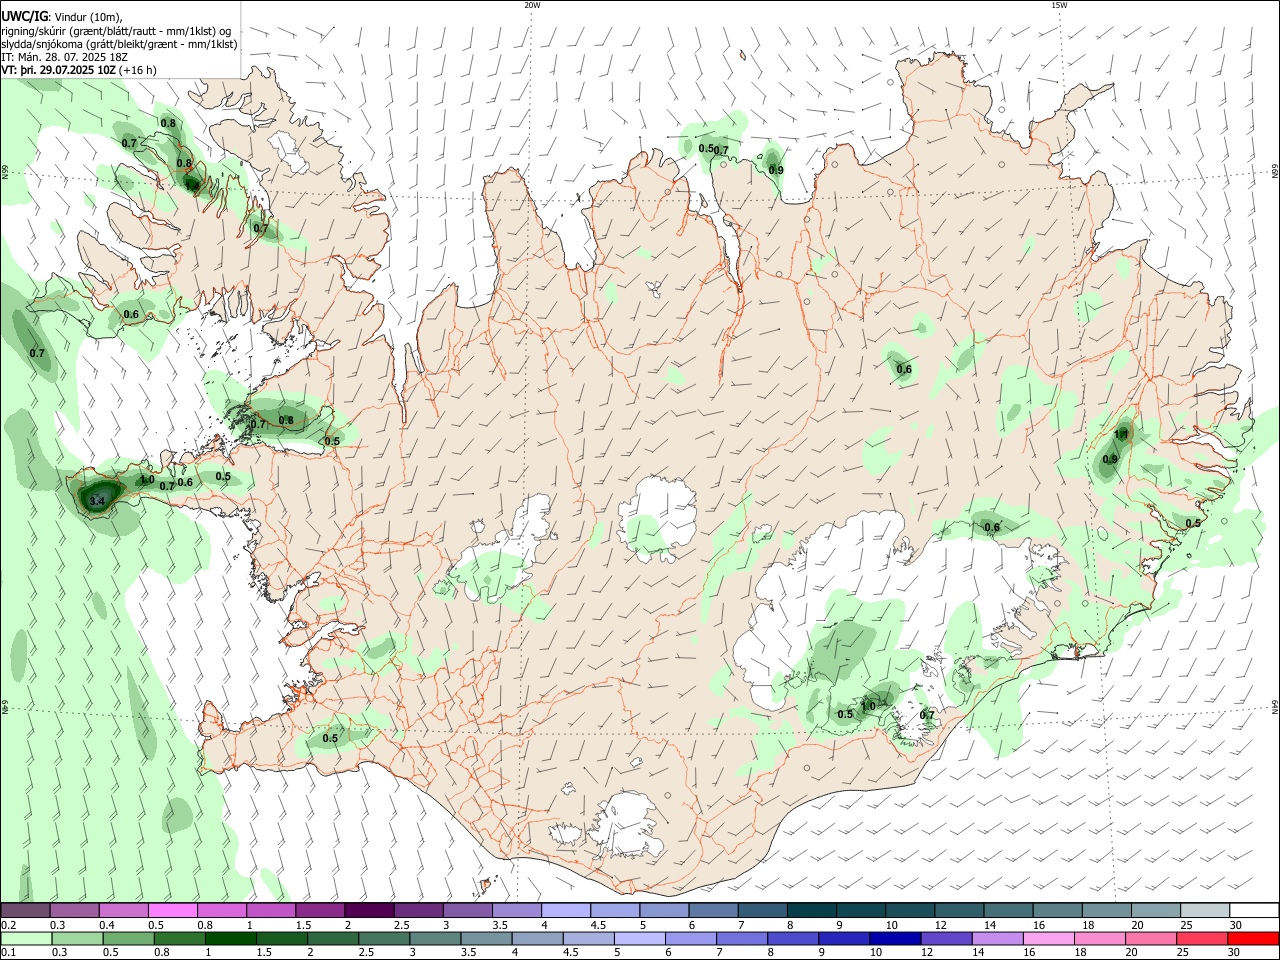Viewport: 1280px width, 960px height.
Task: Click the dark plum upper-legend swatch between 2 and 2.5
Action: (x=370, y=911)
